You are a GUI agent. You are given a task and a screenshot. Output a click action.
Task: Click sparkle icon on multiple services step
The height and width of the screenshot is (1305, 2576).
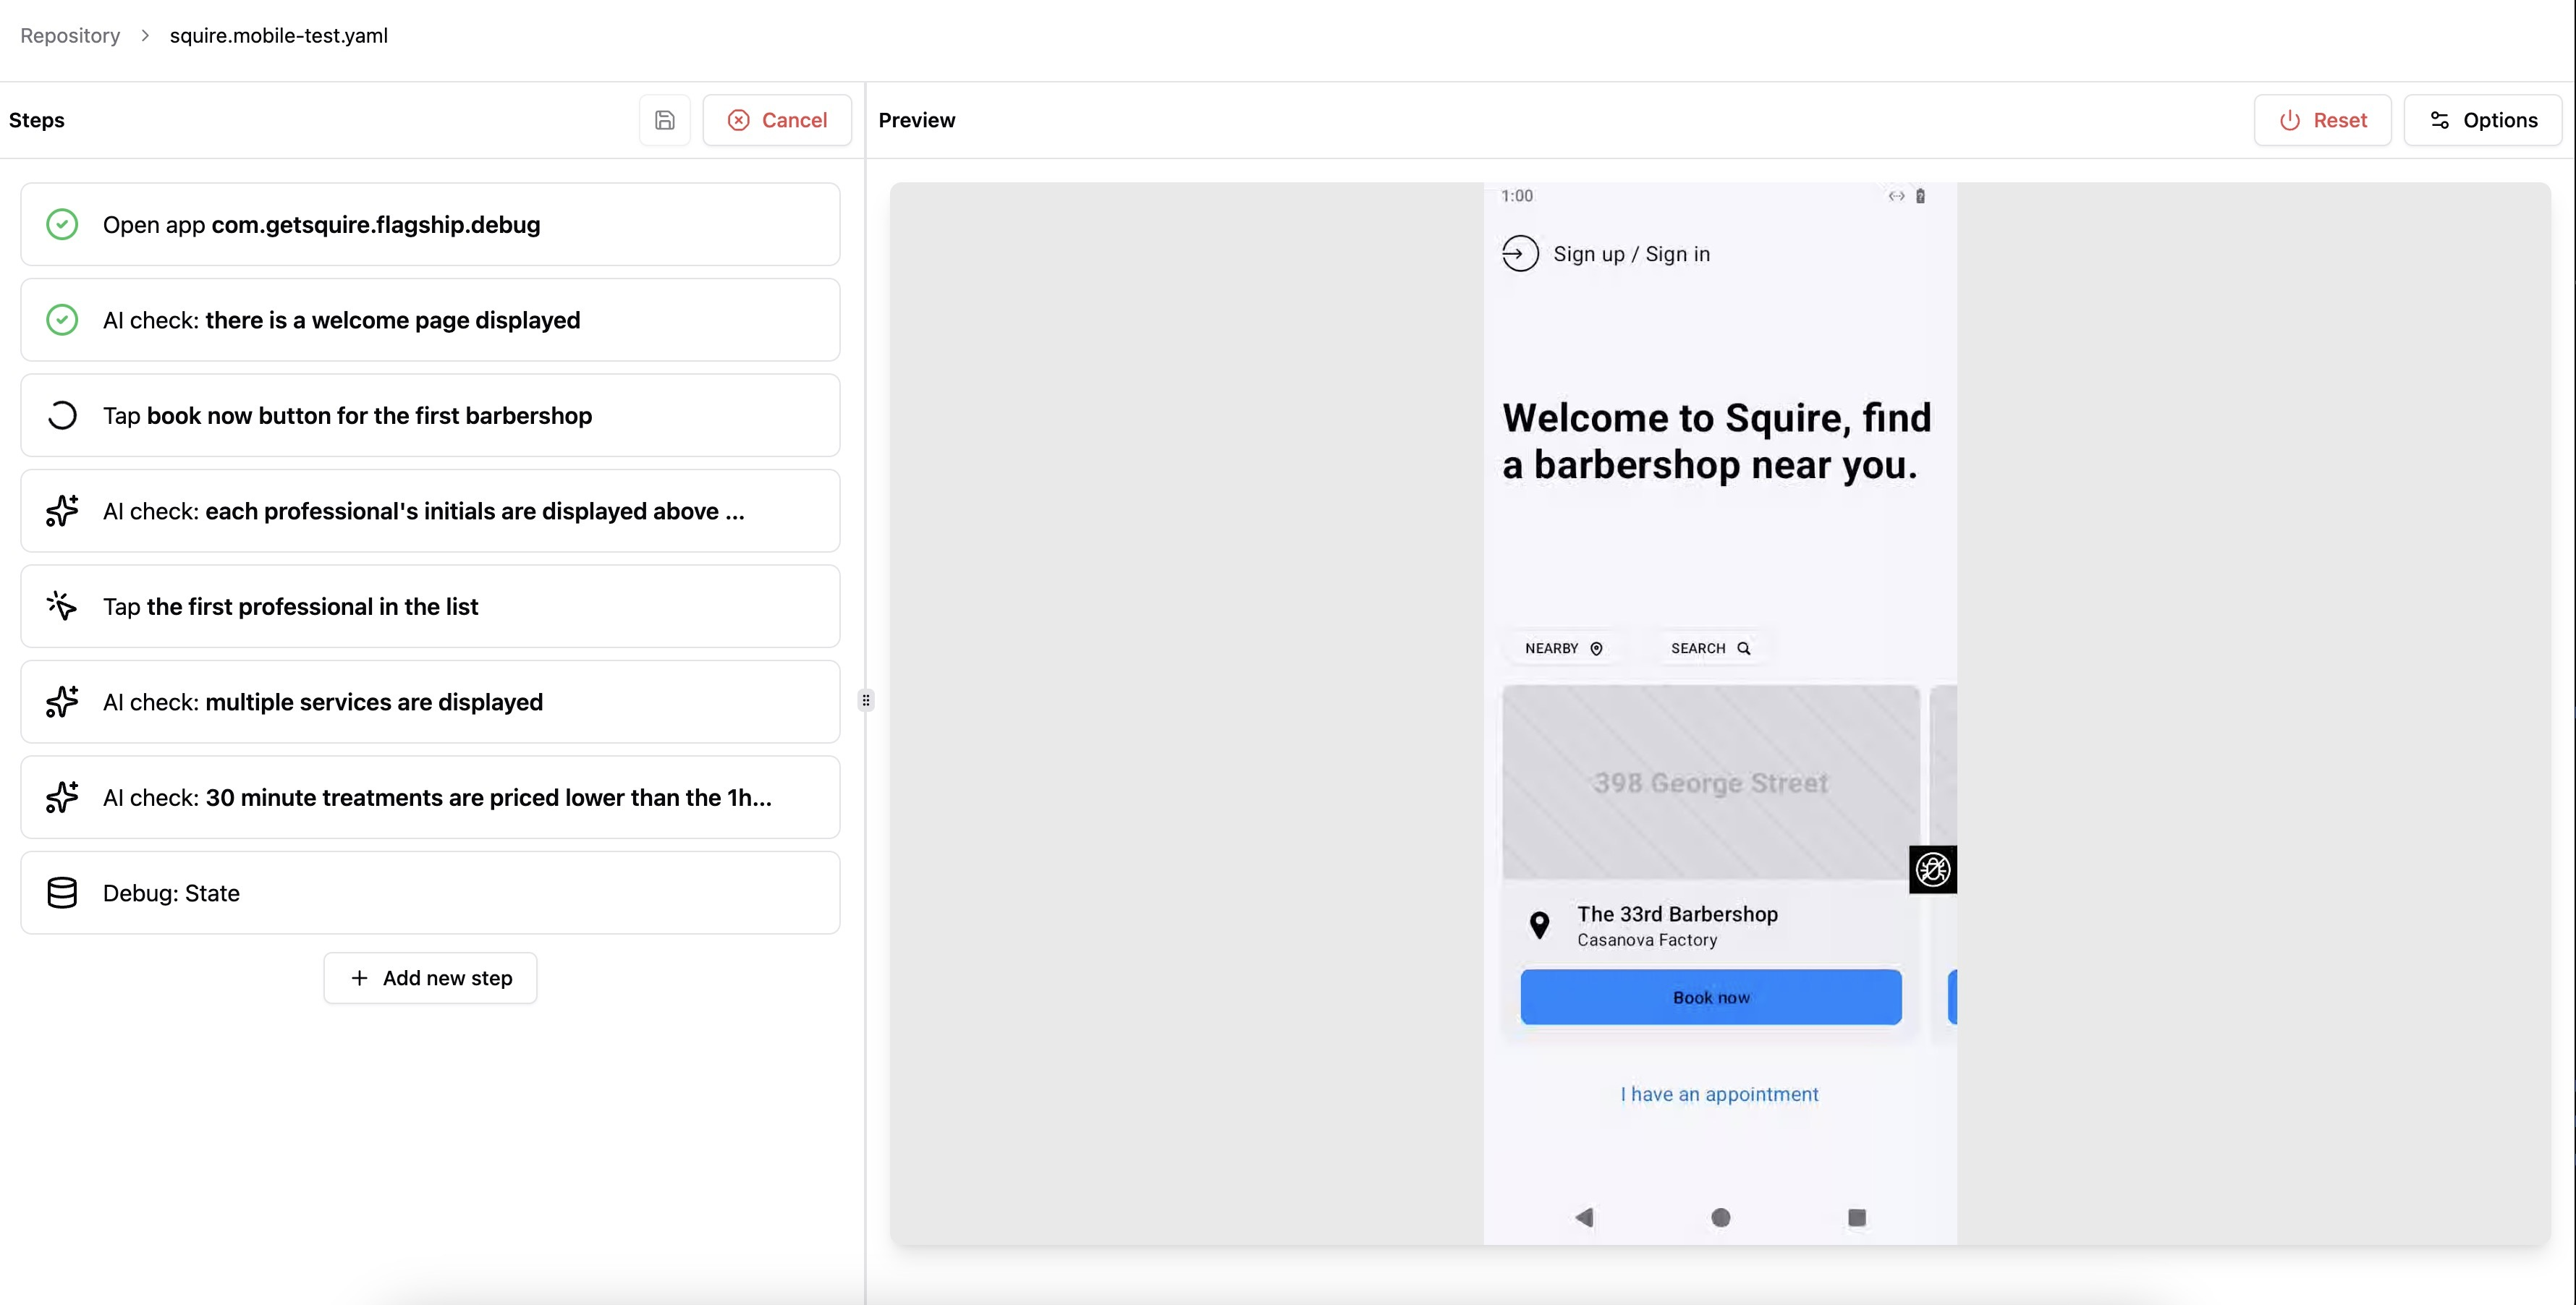coord(62,702)
